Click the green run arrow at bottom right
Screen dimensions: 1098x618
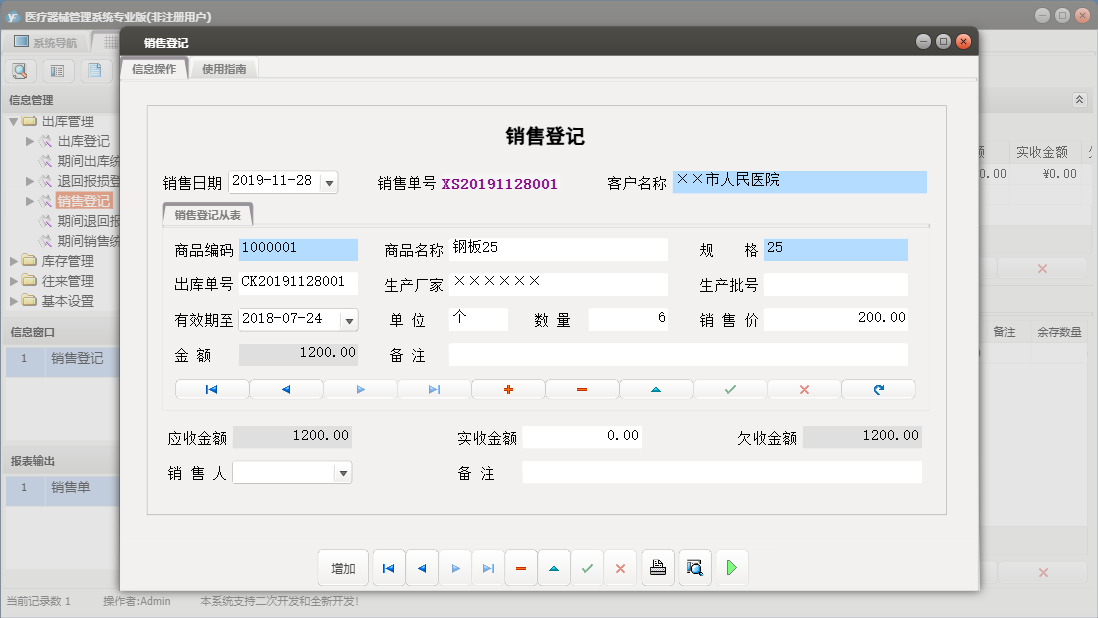[731, 567]
